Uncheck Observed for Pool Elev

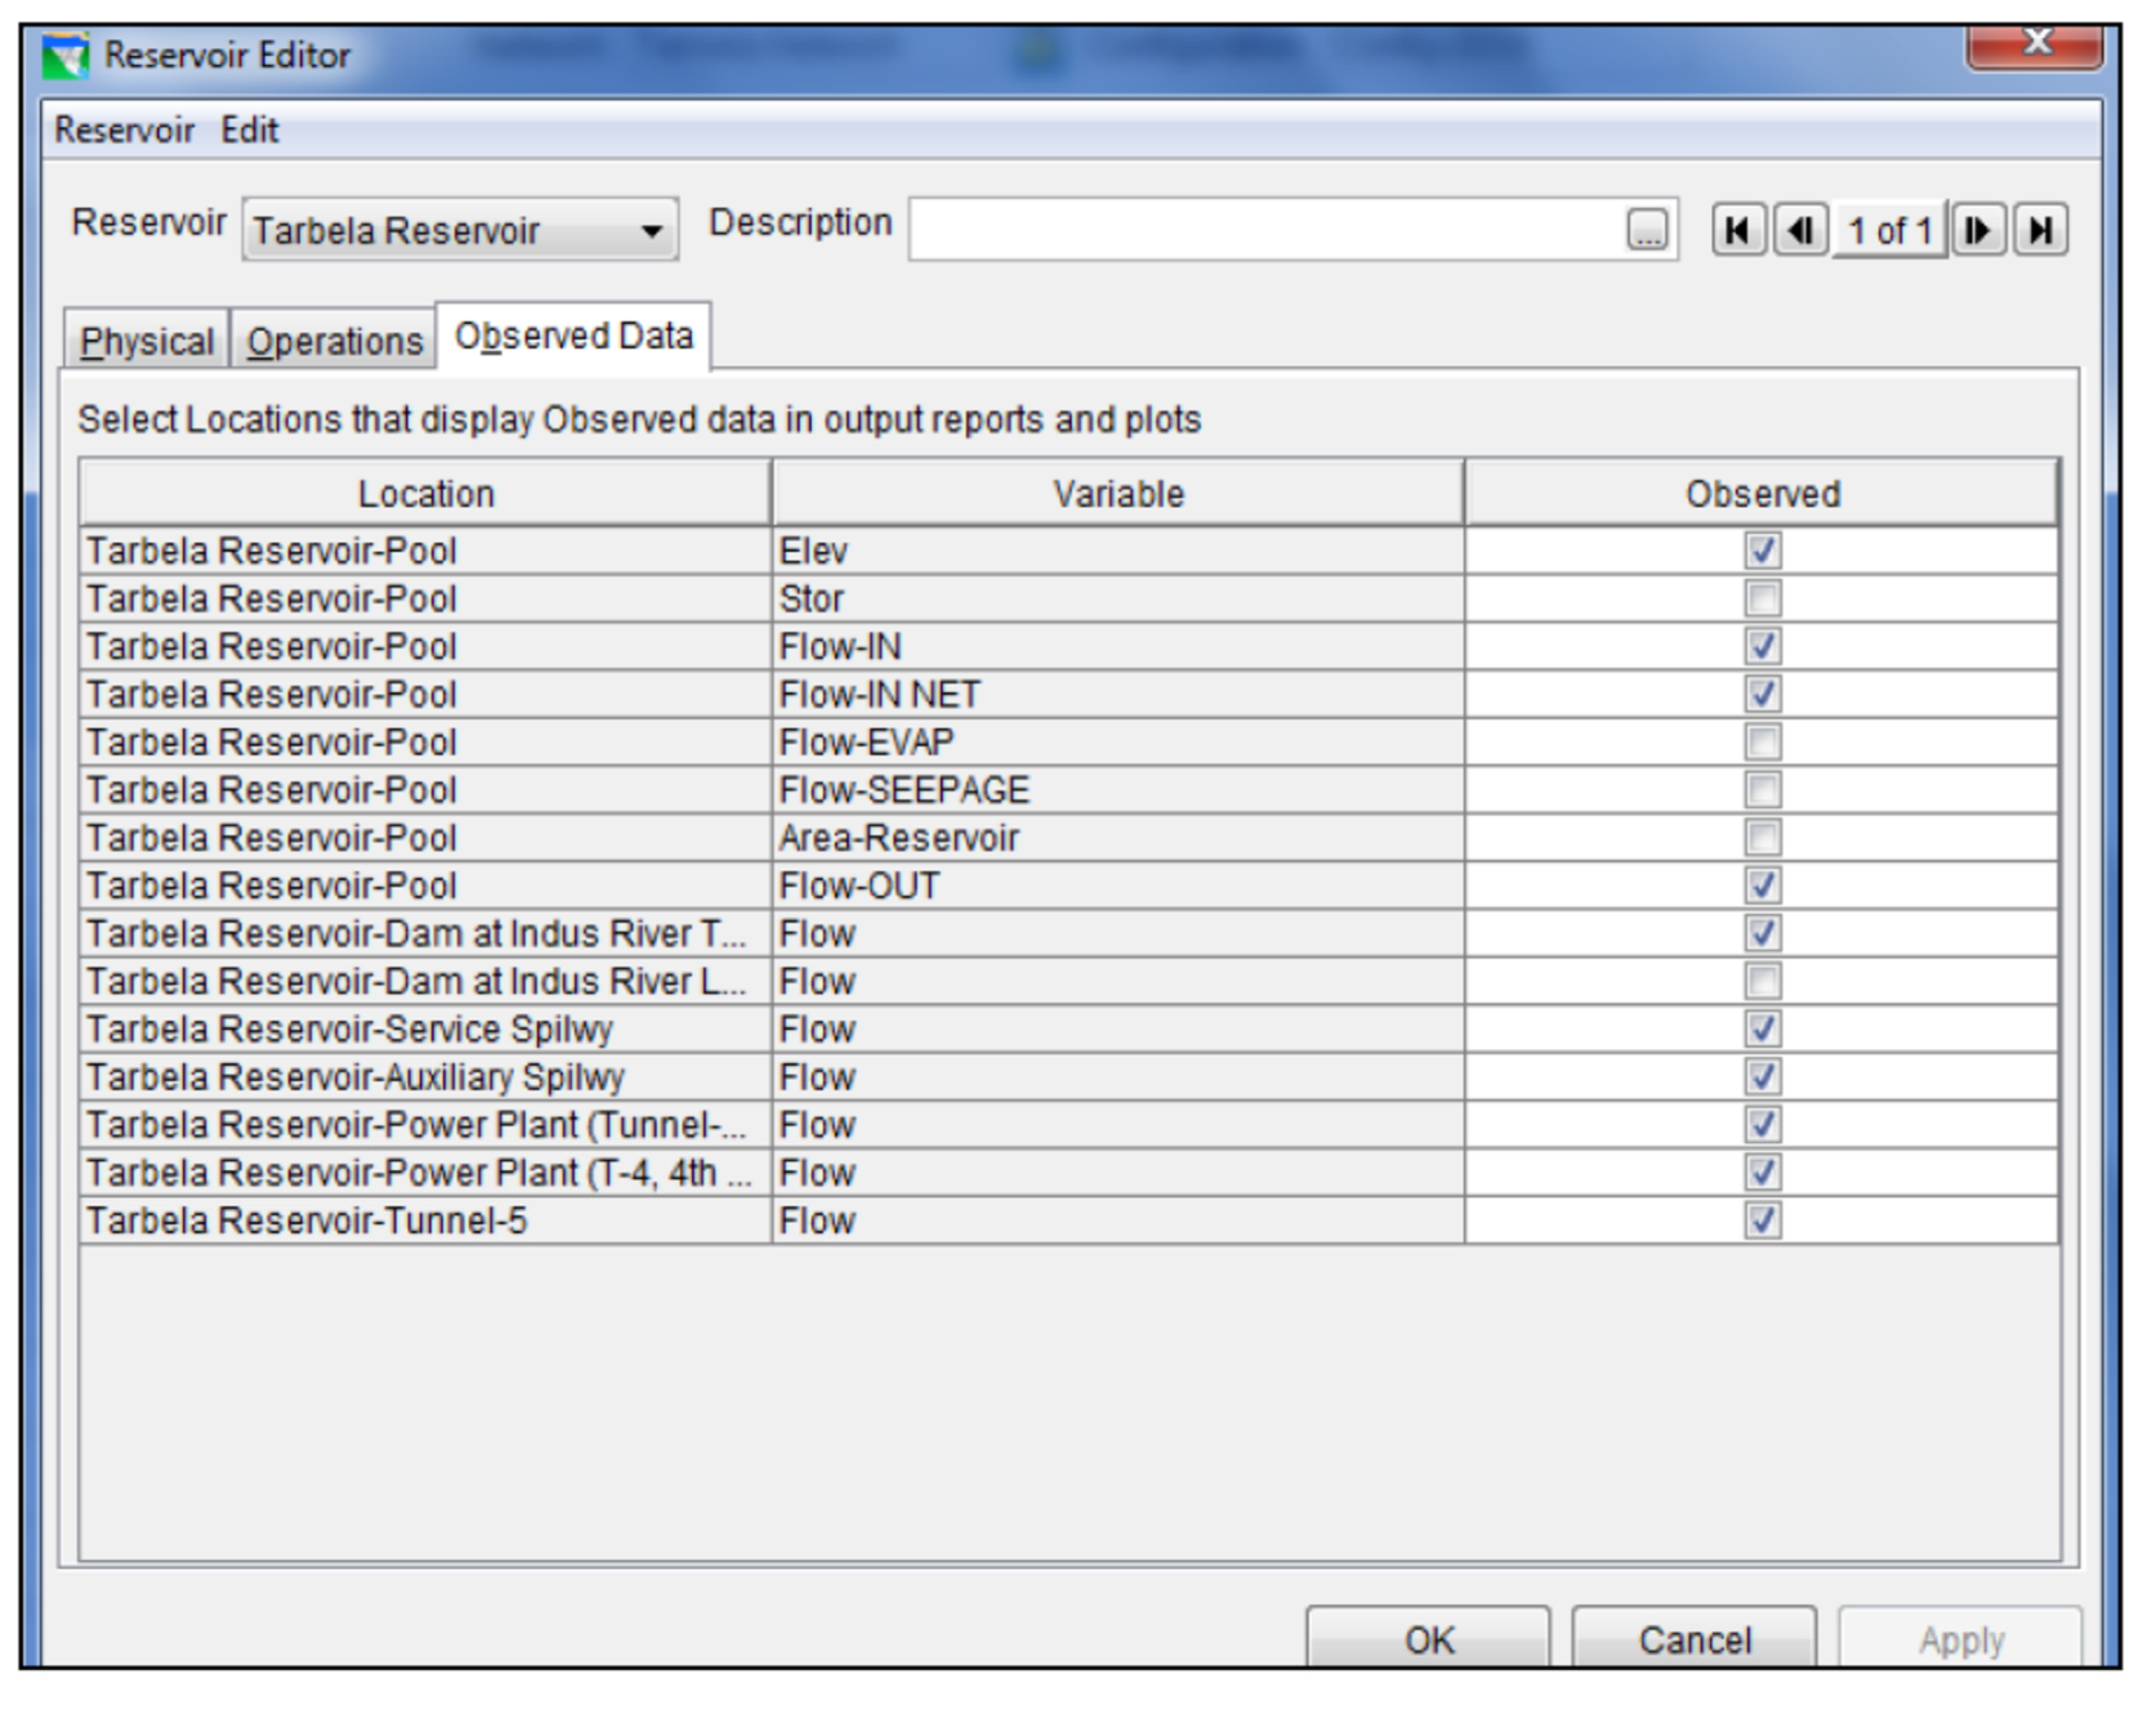1762,550
